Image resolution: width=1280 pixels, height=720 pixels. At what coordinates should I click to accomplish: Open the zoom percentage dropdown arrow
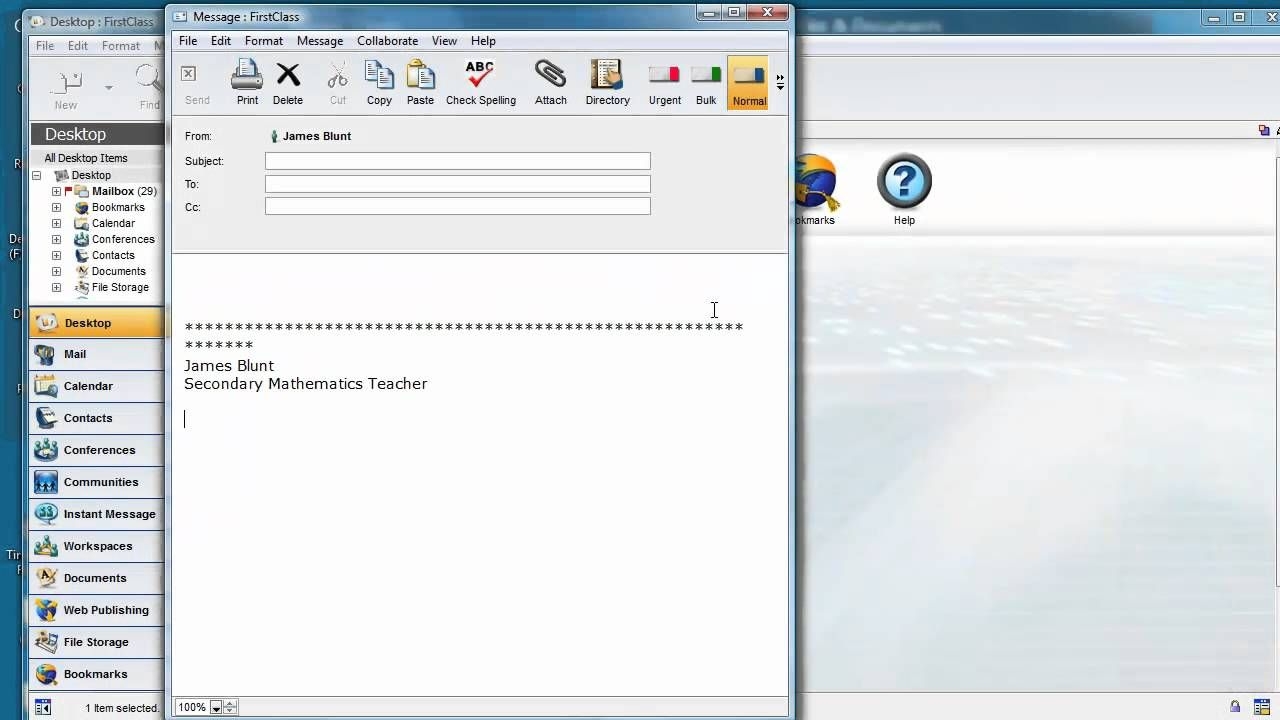point(215,708)
